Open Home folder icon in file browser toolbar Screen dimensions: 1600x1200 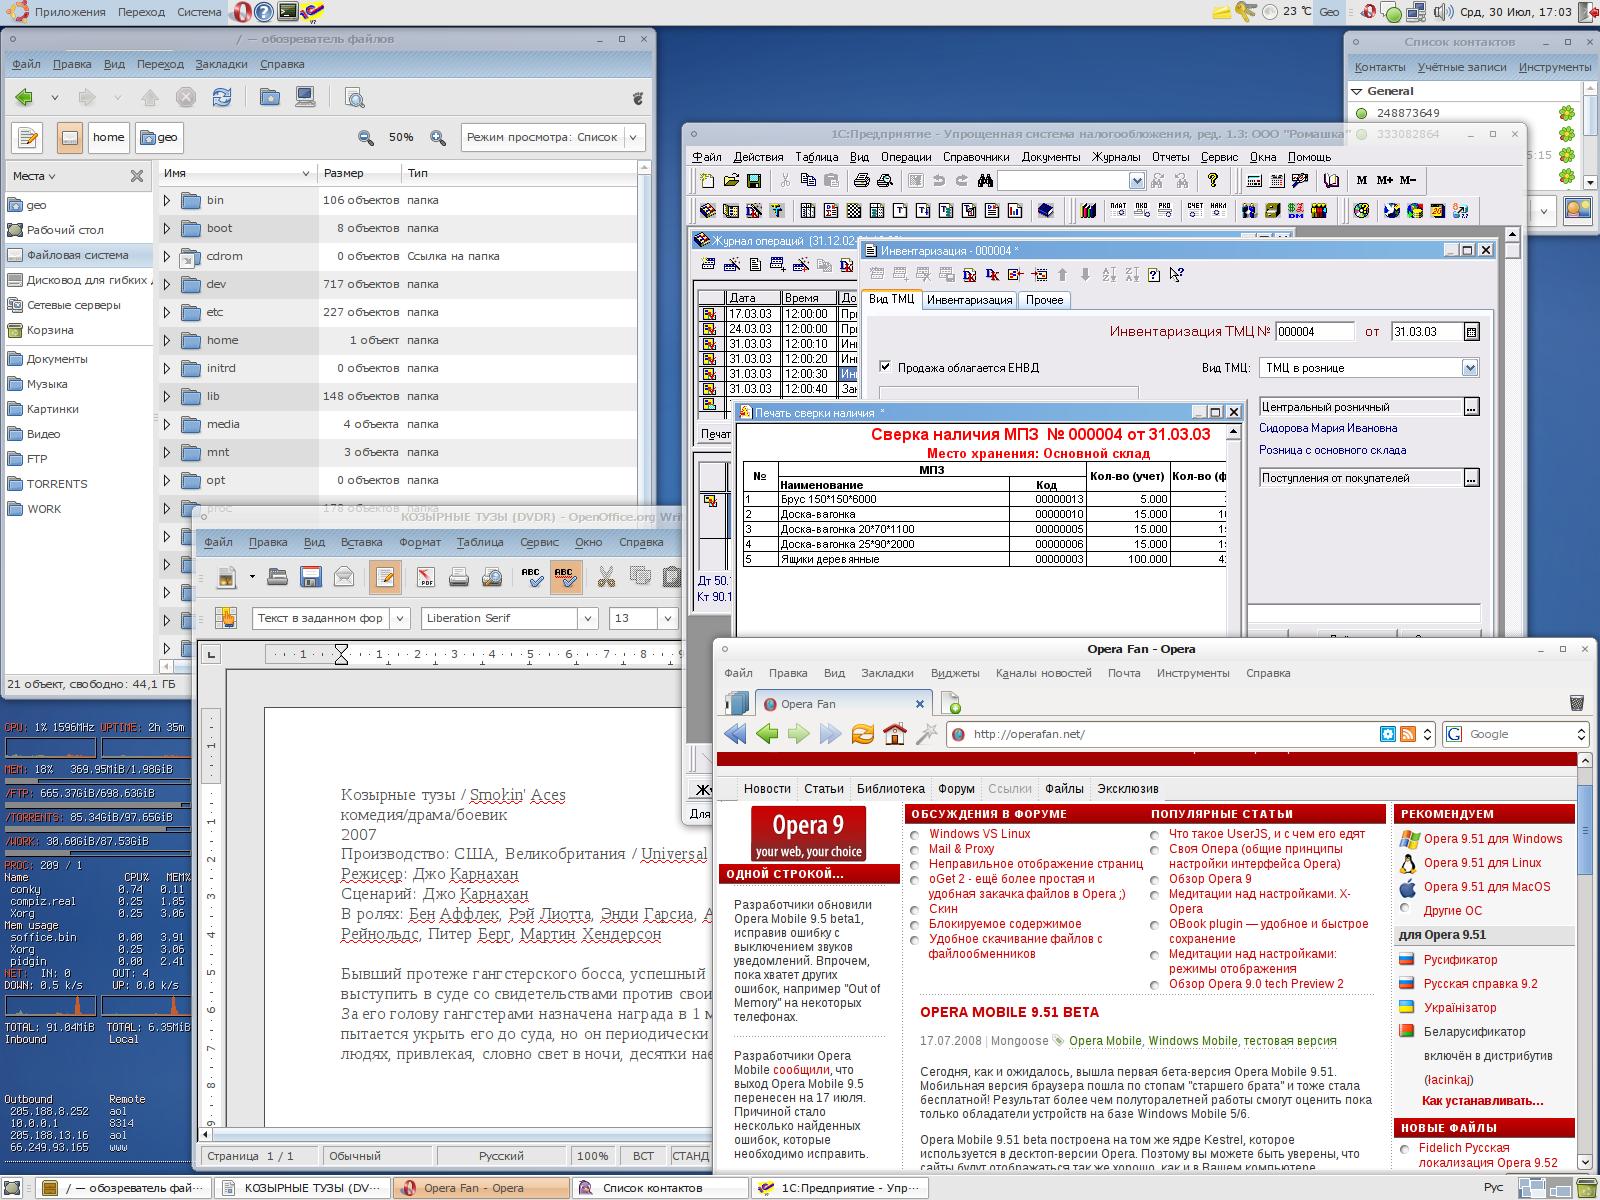269,97
